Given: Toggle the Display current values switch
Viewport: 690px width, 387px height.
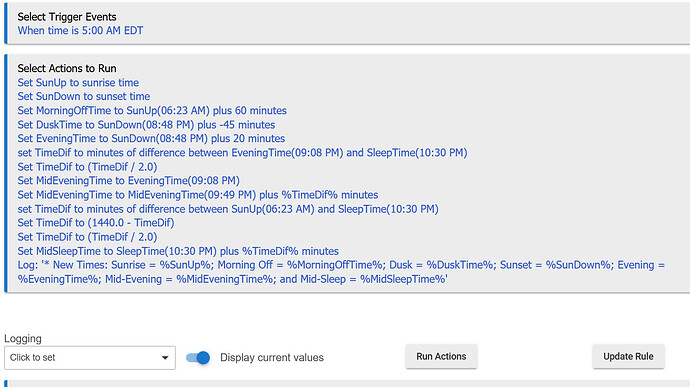Looking at the screenshot, I should [198, 358].
